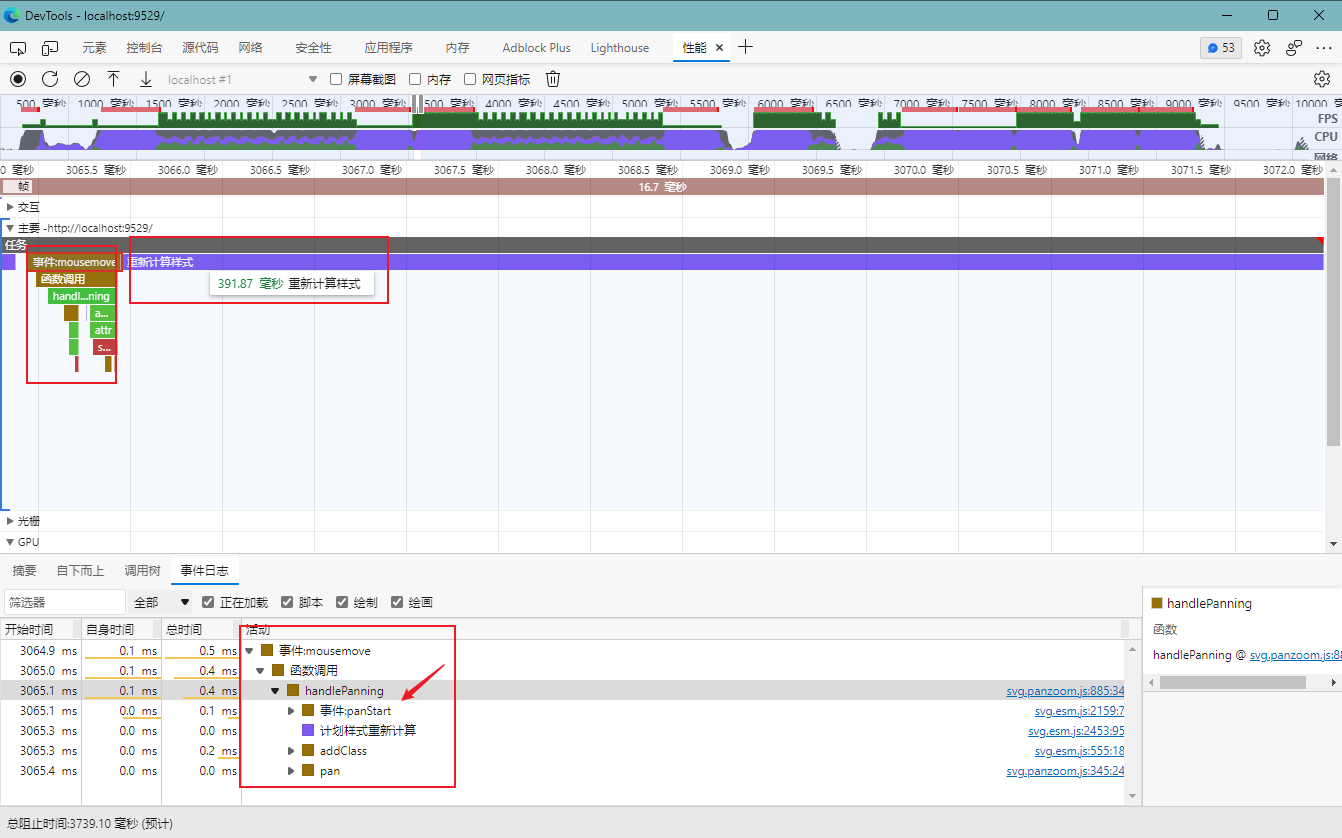The height and width of the screenshot is (838, 1342).
Task: Open the 应用程序 panel tab
Action: point(388,48)
